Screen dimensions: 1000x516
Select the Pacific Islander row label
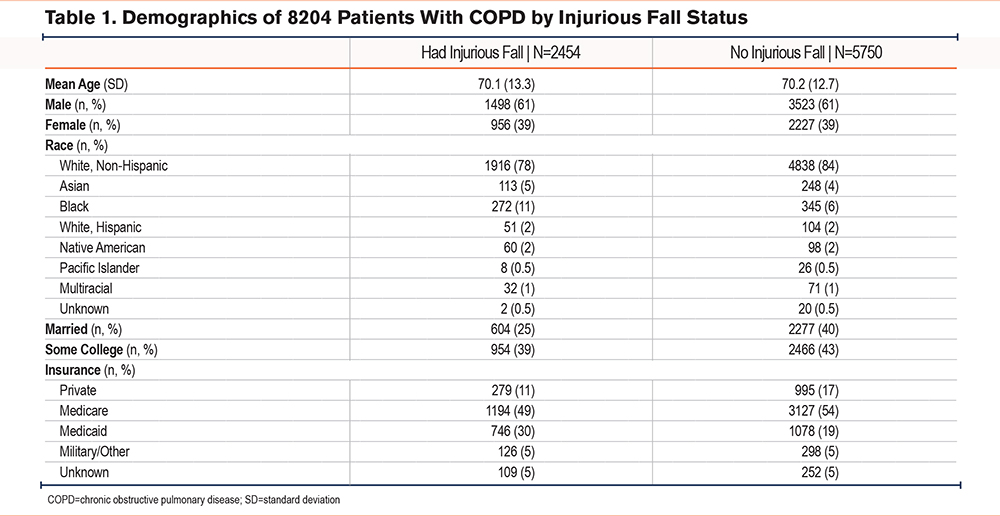[x=99, y=268]
